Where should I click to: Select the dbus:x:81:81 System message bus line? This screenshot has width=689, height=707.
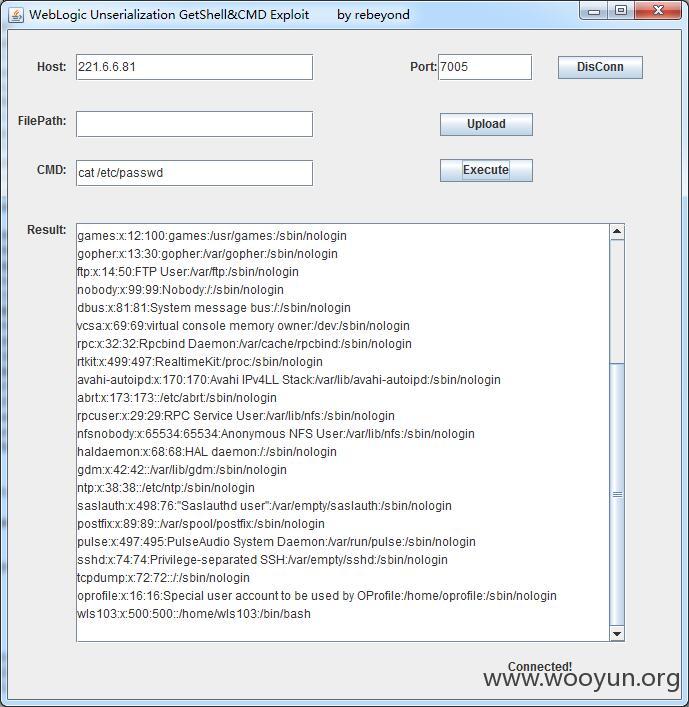(x=214, y=308)
